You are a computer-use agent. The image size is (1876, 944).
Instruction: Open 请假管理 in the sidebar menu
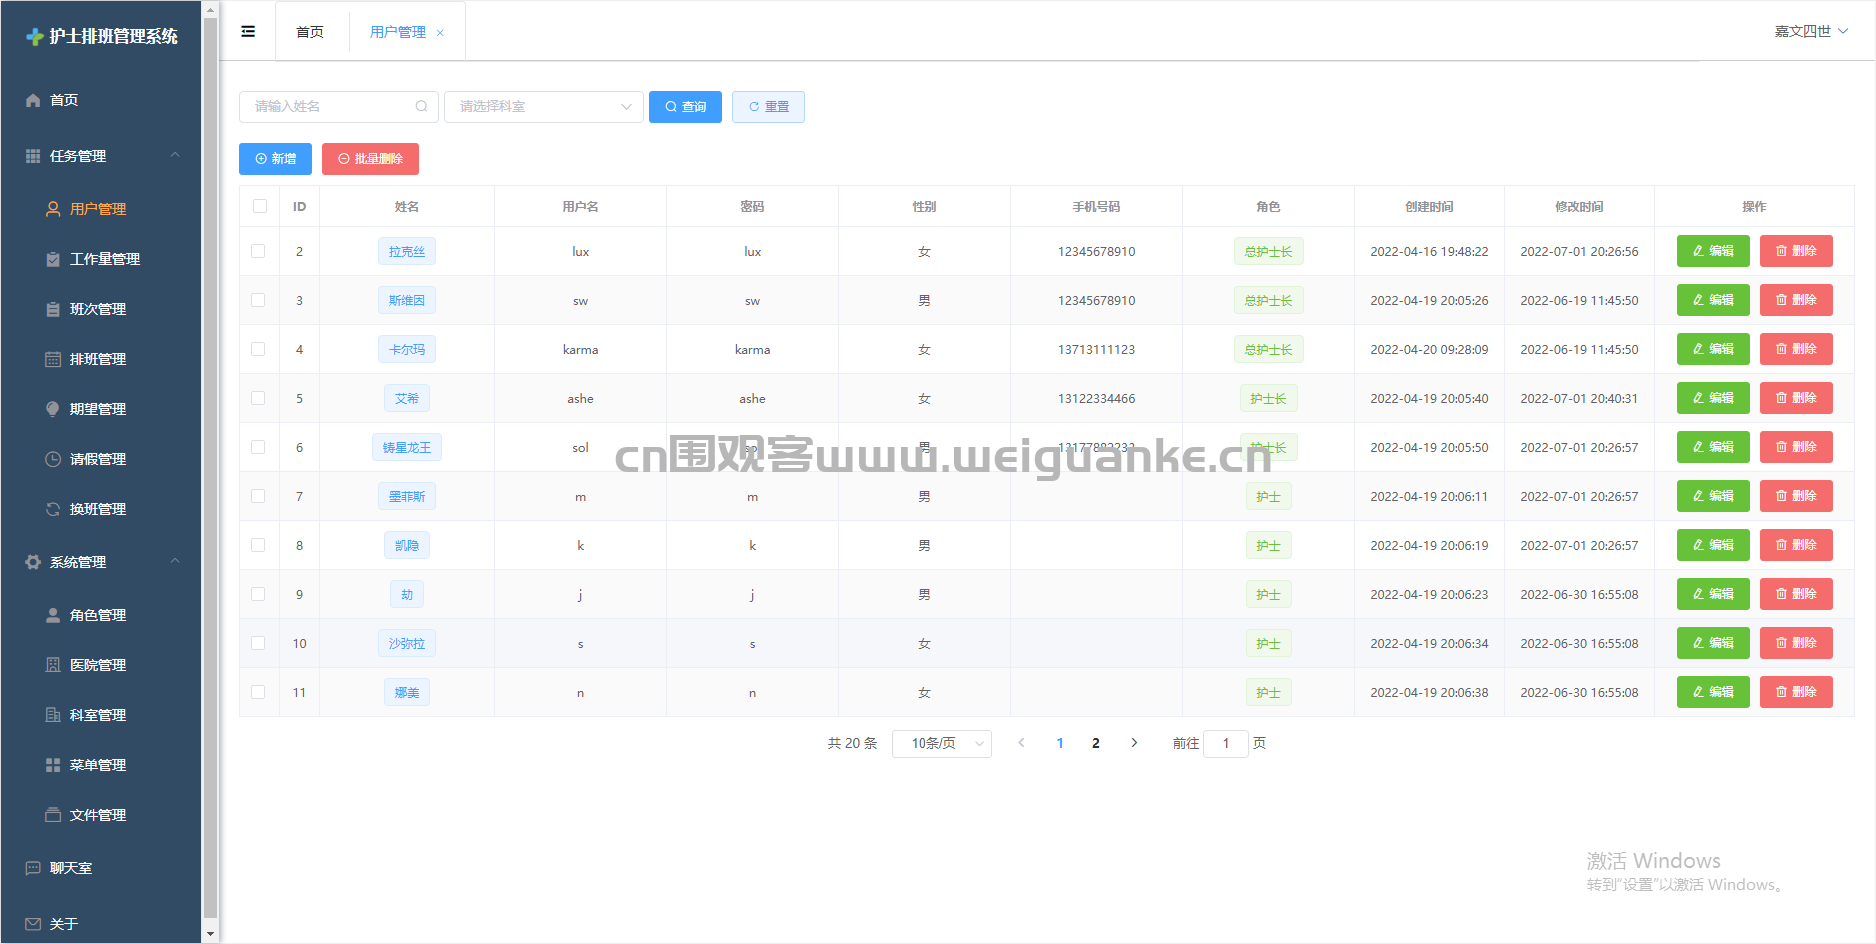pyautogui.click(x=100, y=459)
